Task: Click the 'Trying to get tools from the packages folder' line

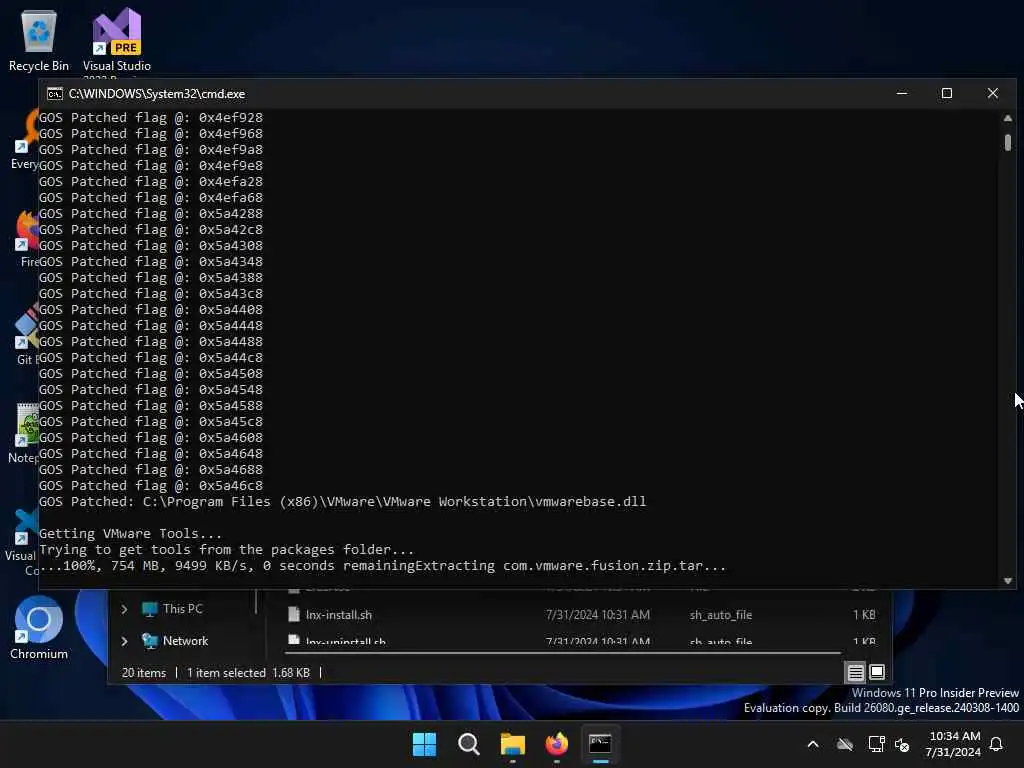Action: pos(226,550)
